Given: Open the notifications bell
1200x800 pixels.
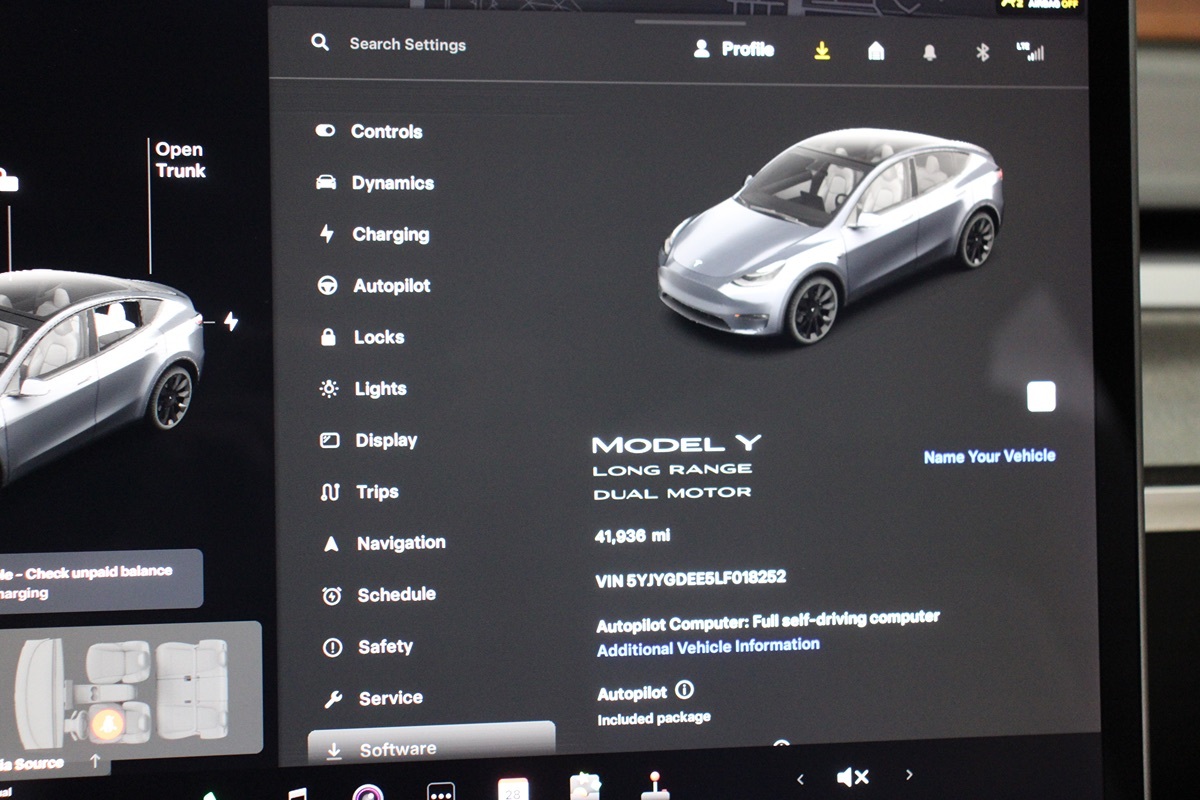Looking at the screenshot, I should point(929,53).
